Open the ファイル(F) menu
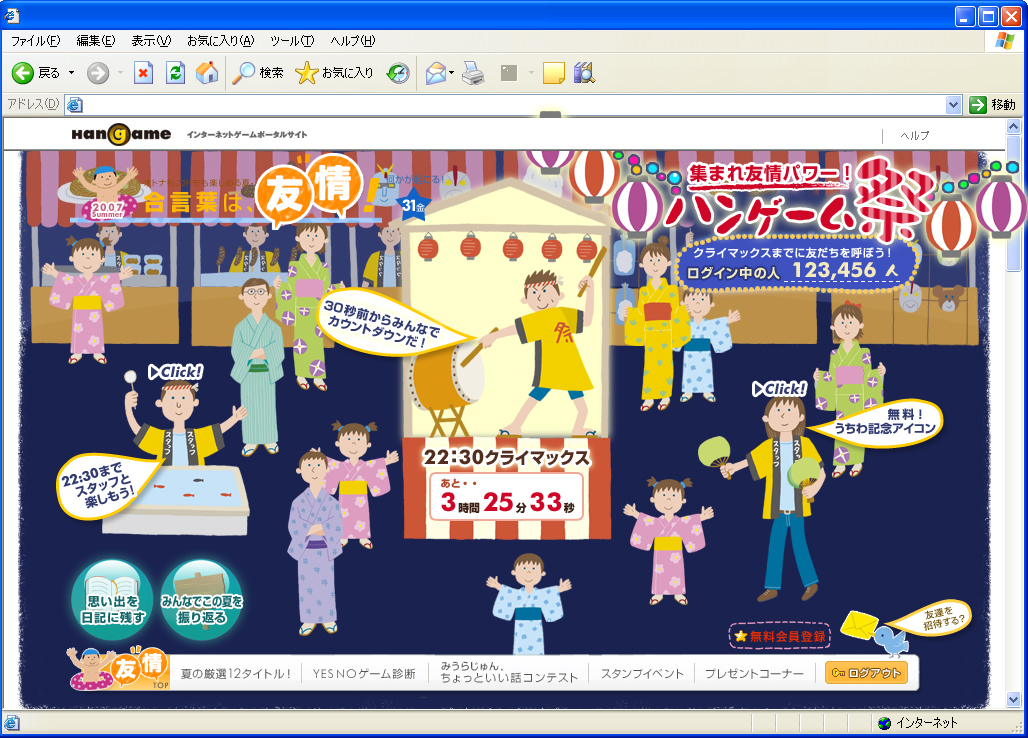Screen dimensions: 1028x738 (35, 41)
